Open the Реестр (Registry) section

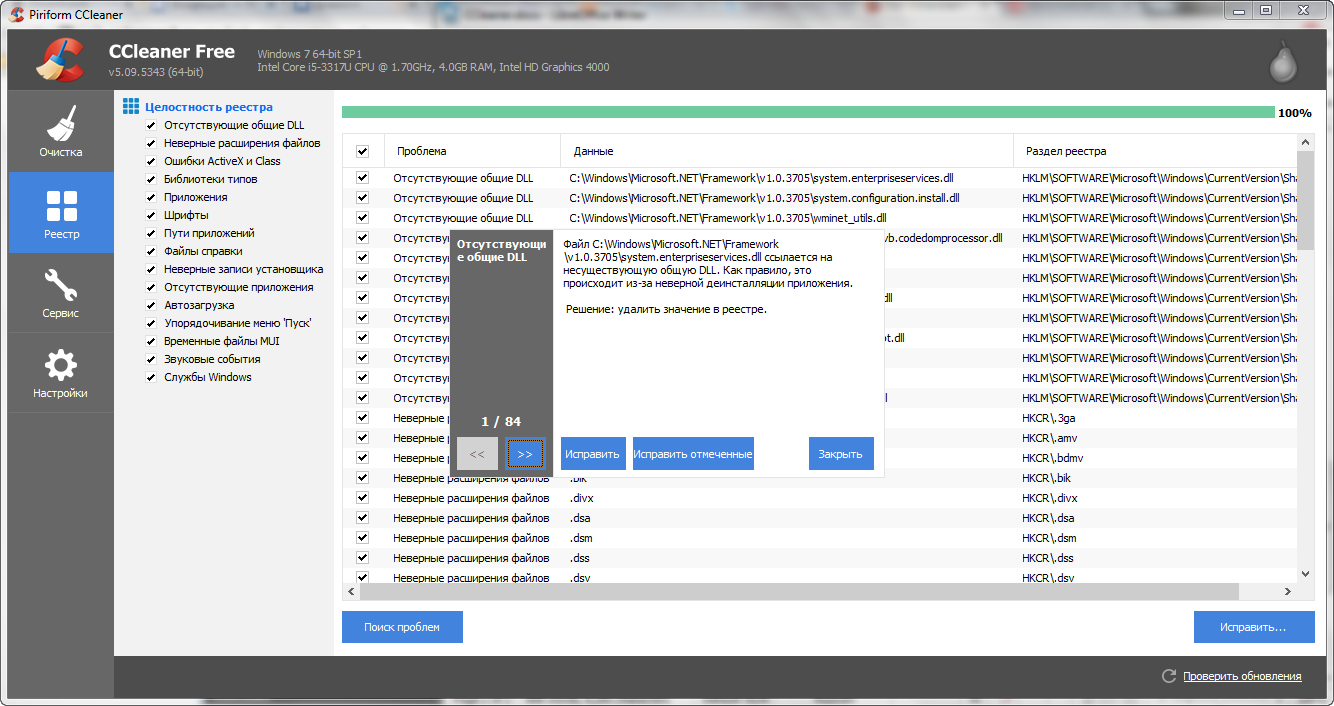tap(61, 212)
